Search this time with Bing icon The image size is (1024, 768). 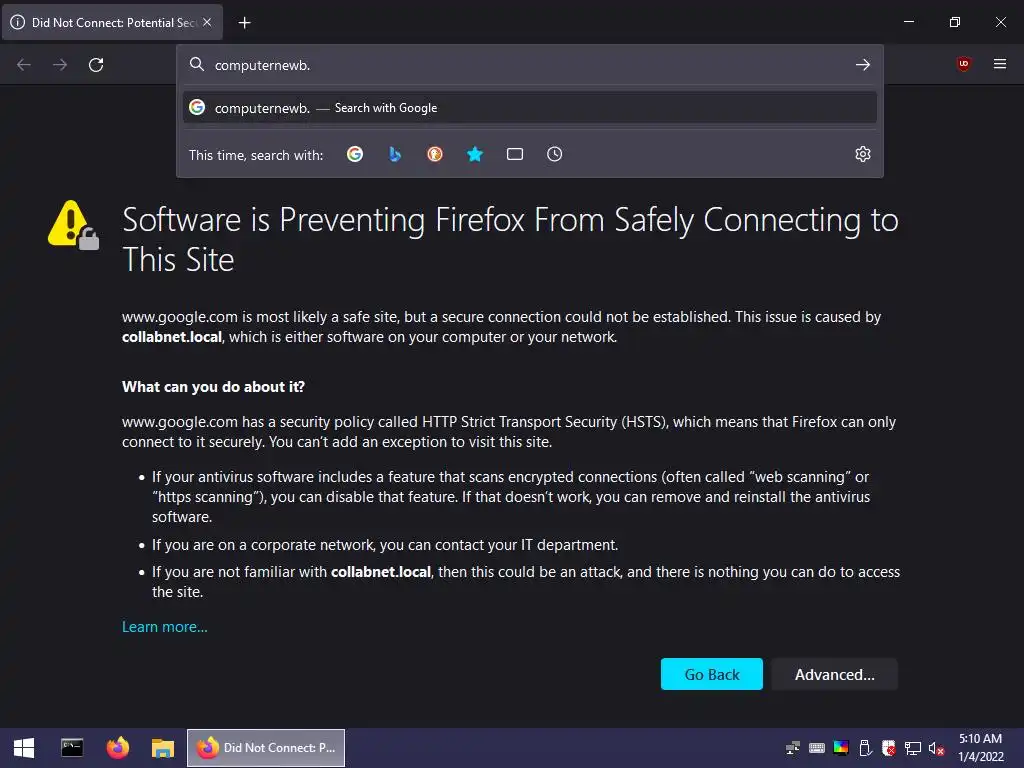click(x=394, y=154)
